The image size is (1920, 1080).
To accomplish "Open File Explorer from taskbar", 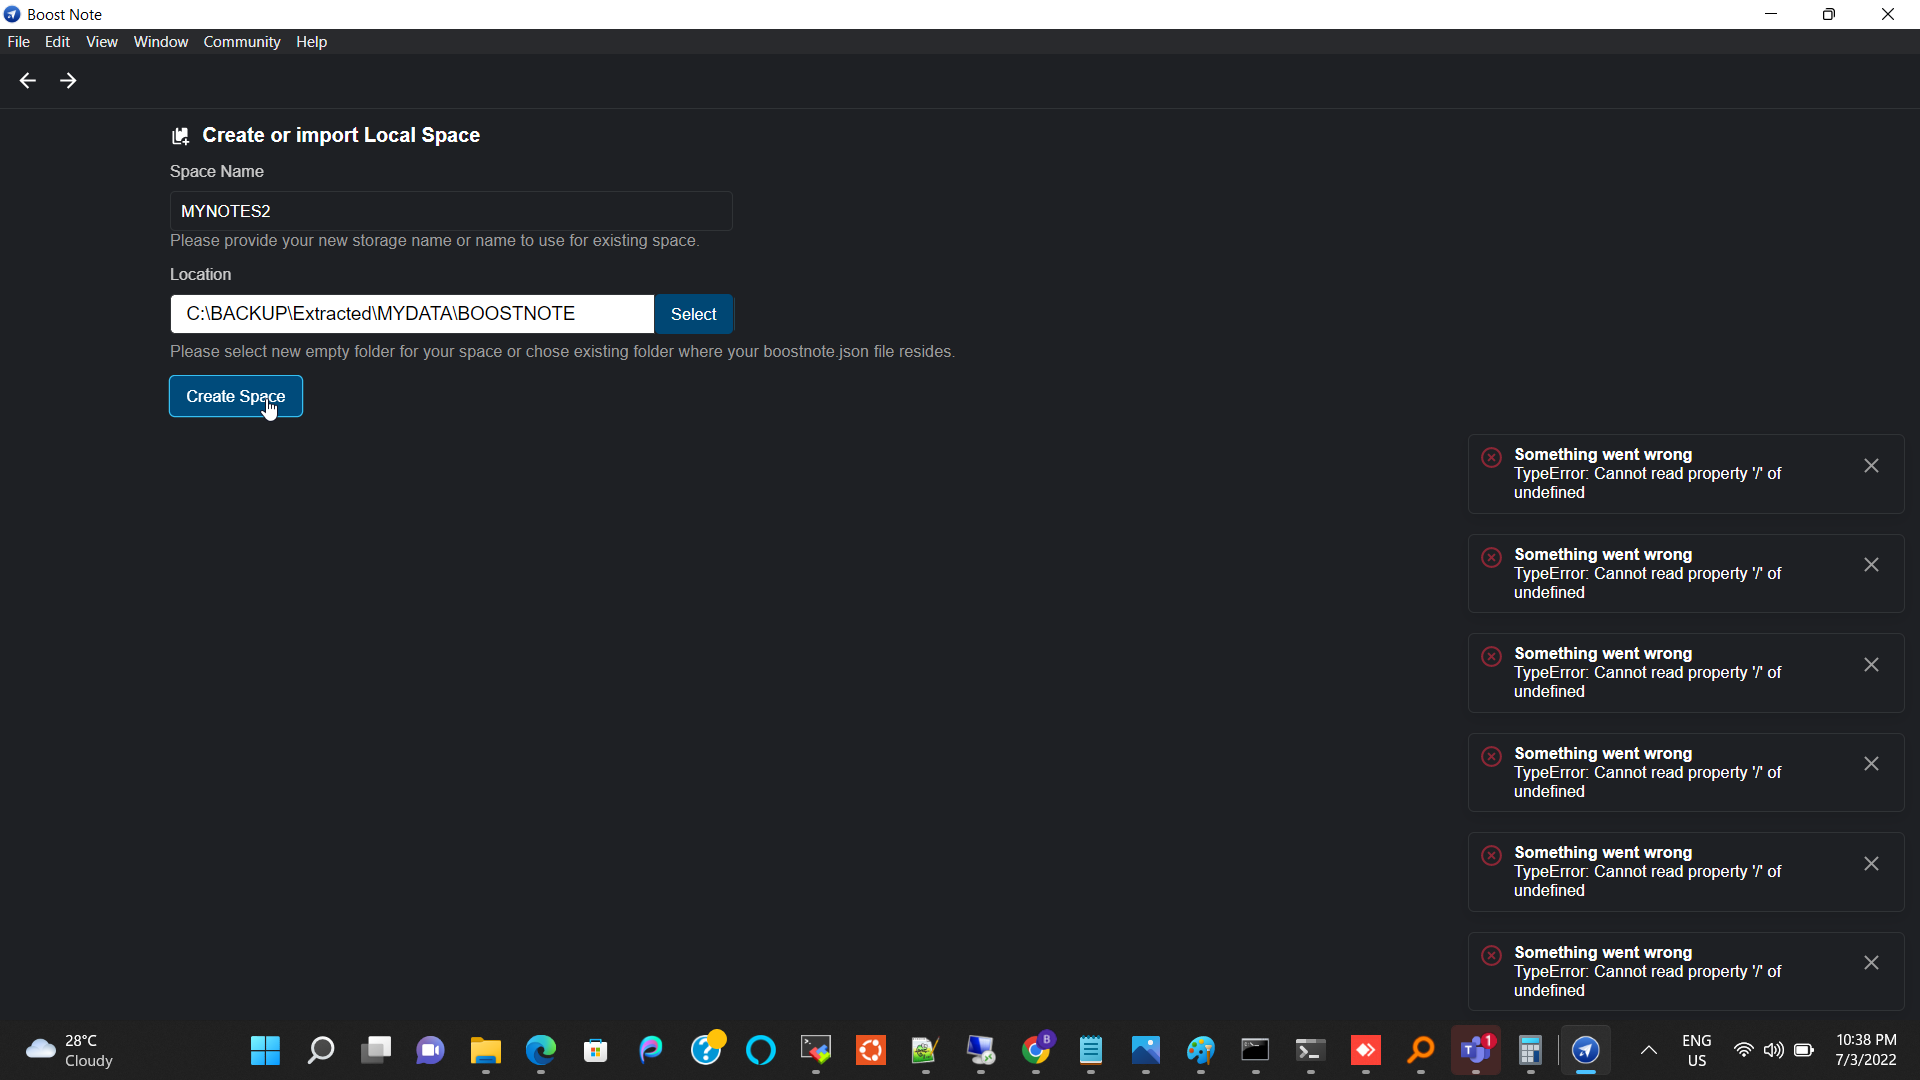I will [x=486, y=1050].
